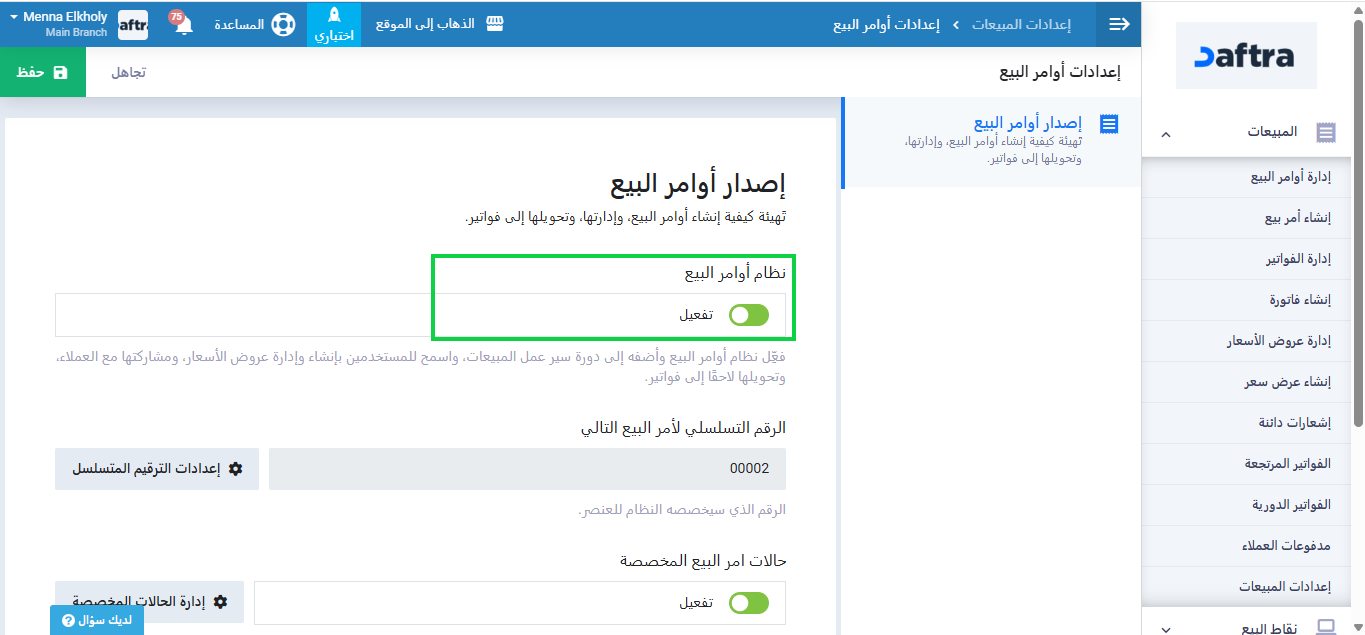Click the notification bell icon
1365x635 pixels.
point(183,26)
